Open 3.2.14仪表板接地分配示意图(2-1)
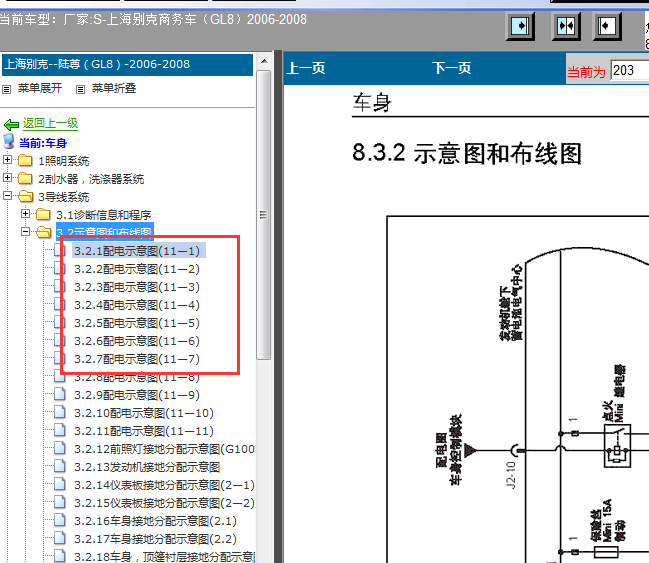This screenshot has width=649, height=563. 164,485
